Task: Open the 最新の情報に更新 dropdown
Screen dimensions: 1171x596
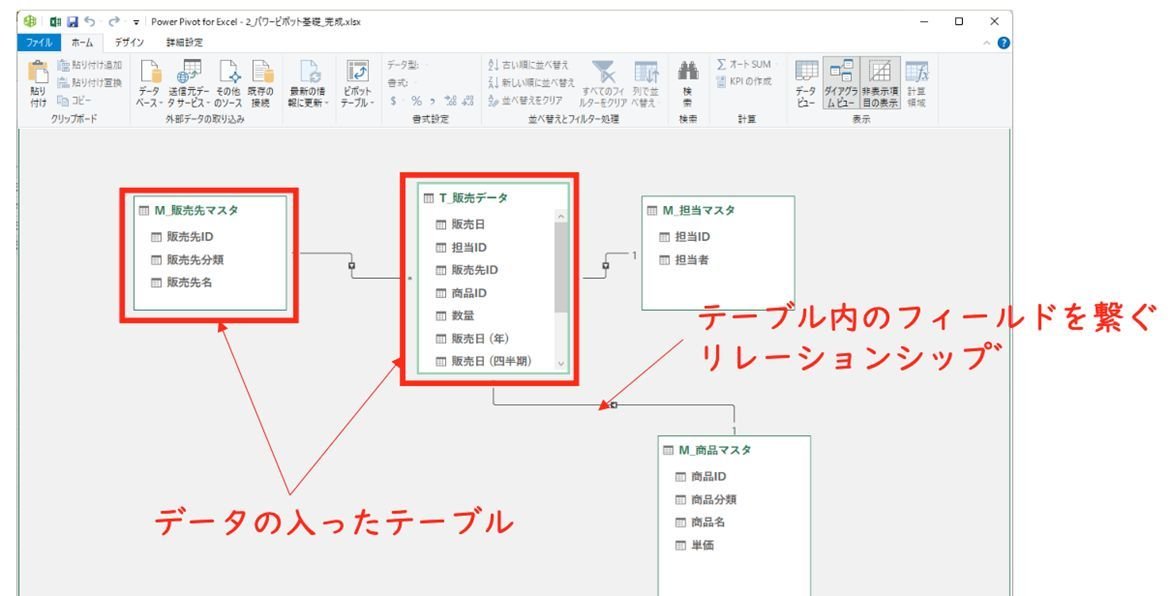Action: 308,84
